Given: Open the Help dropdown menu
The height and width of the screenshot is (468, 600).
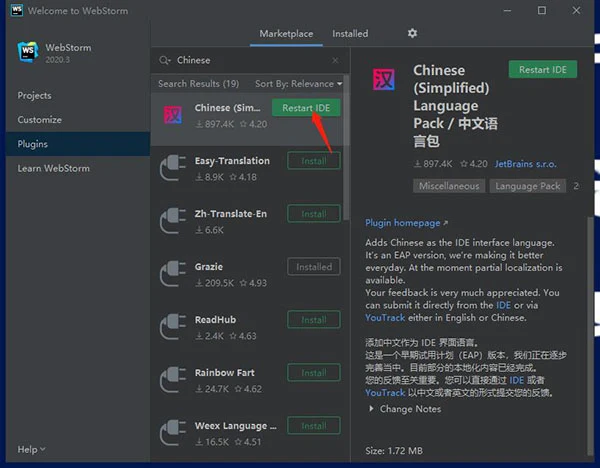Looking at the screenshot, I should coord(31,449).
